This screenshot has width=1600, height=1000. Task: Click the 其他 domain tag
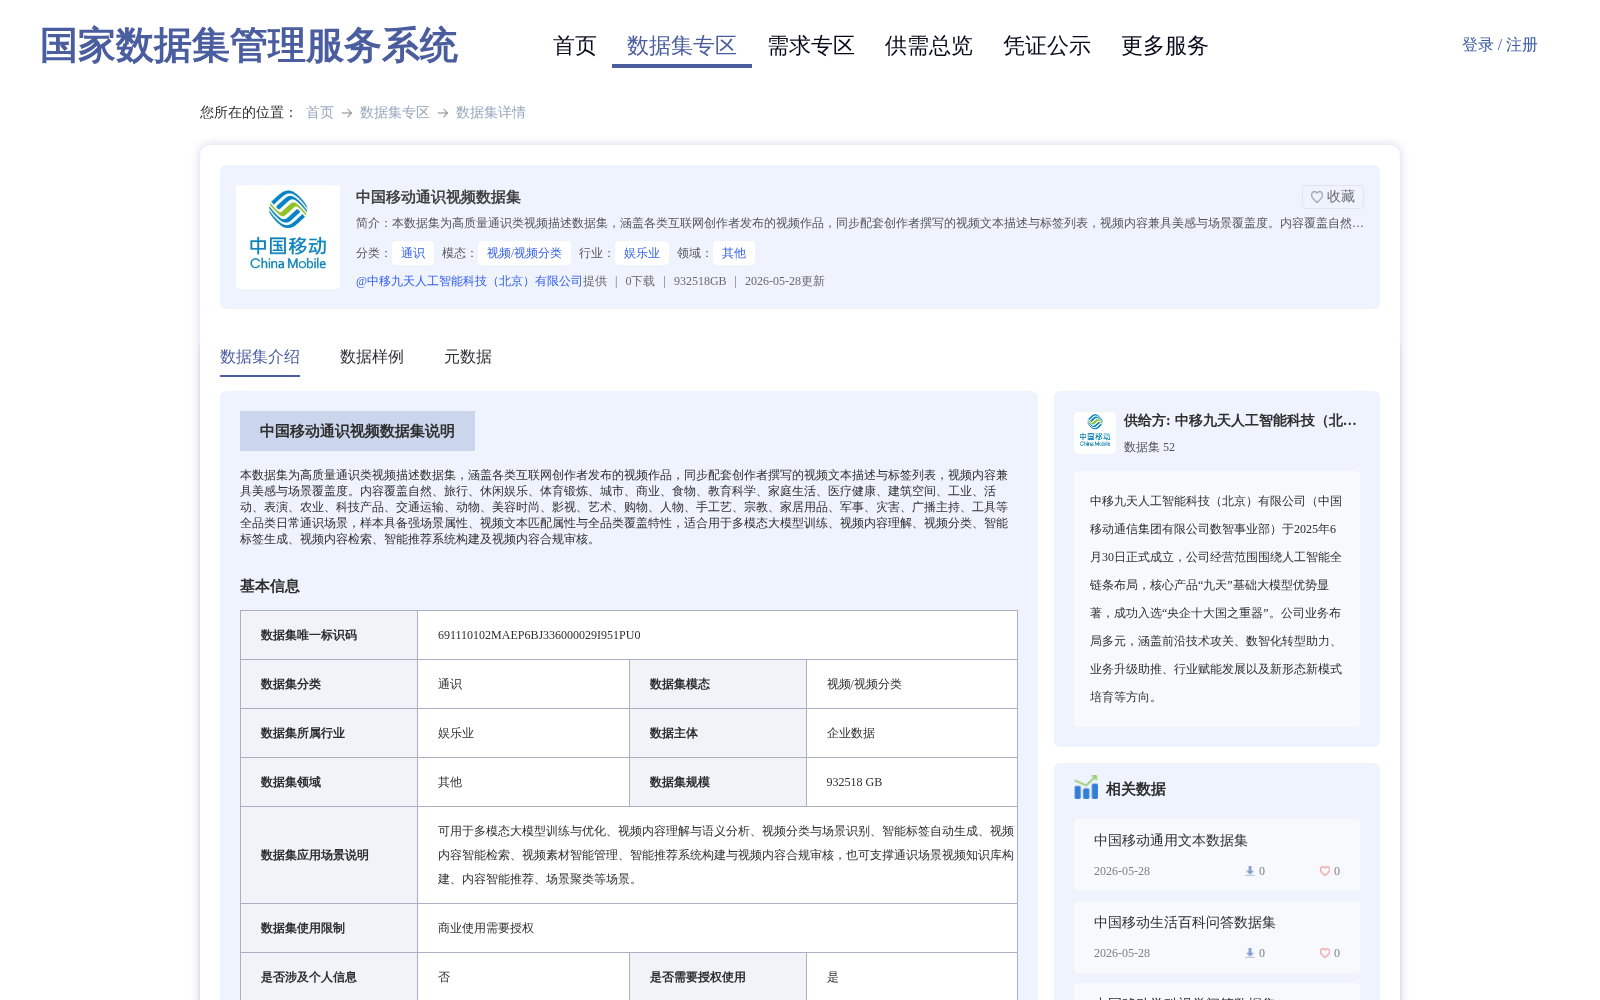tap(734, 253)
